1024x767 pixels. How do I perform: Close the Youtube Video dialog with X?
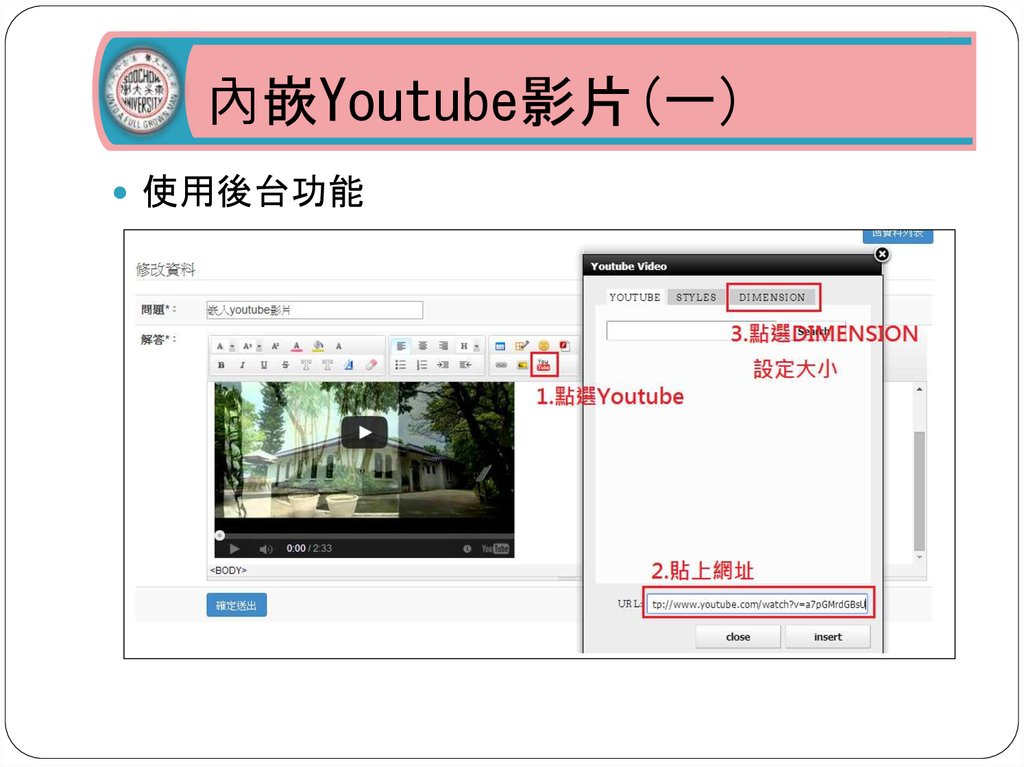pos(882,254)
